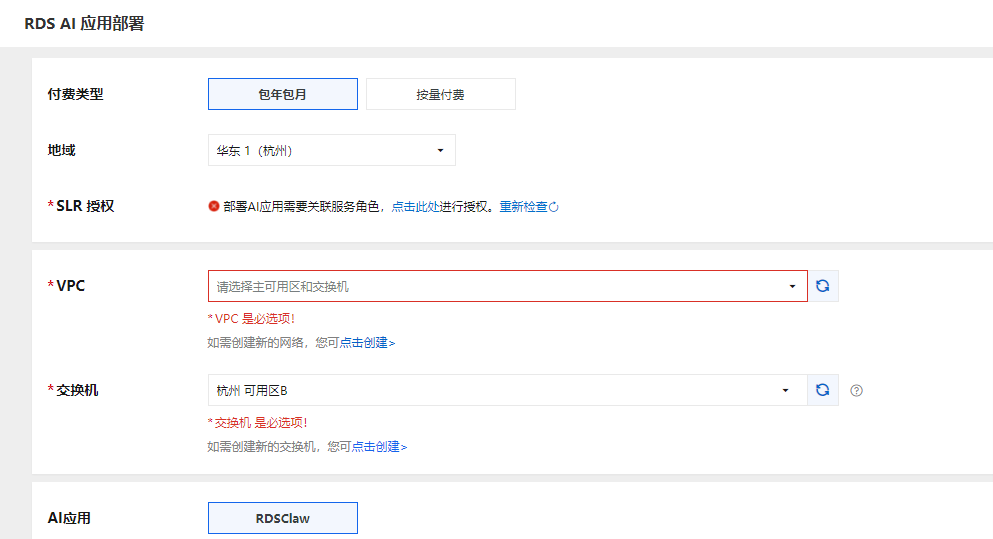The height and width of the screenshot is (539, 993).
Task: Refresh the 交换机 list with reload icon
Action: [822, 390]
